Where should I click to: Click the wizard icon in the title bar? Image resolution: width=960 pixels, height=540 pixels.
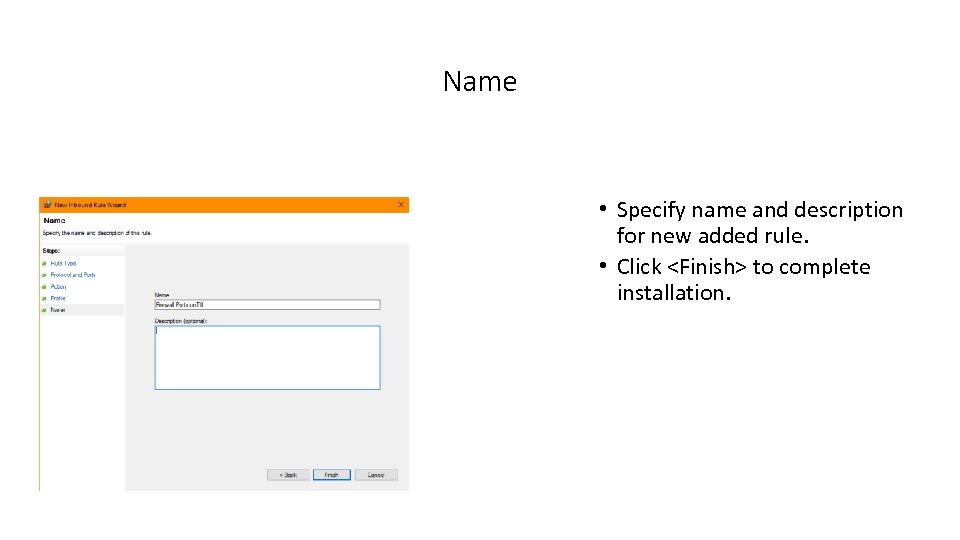47,204
